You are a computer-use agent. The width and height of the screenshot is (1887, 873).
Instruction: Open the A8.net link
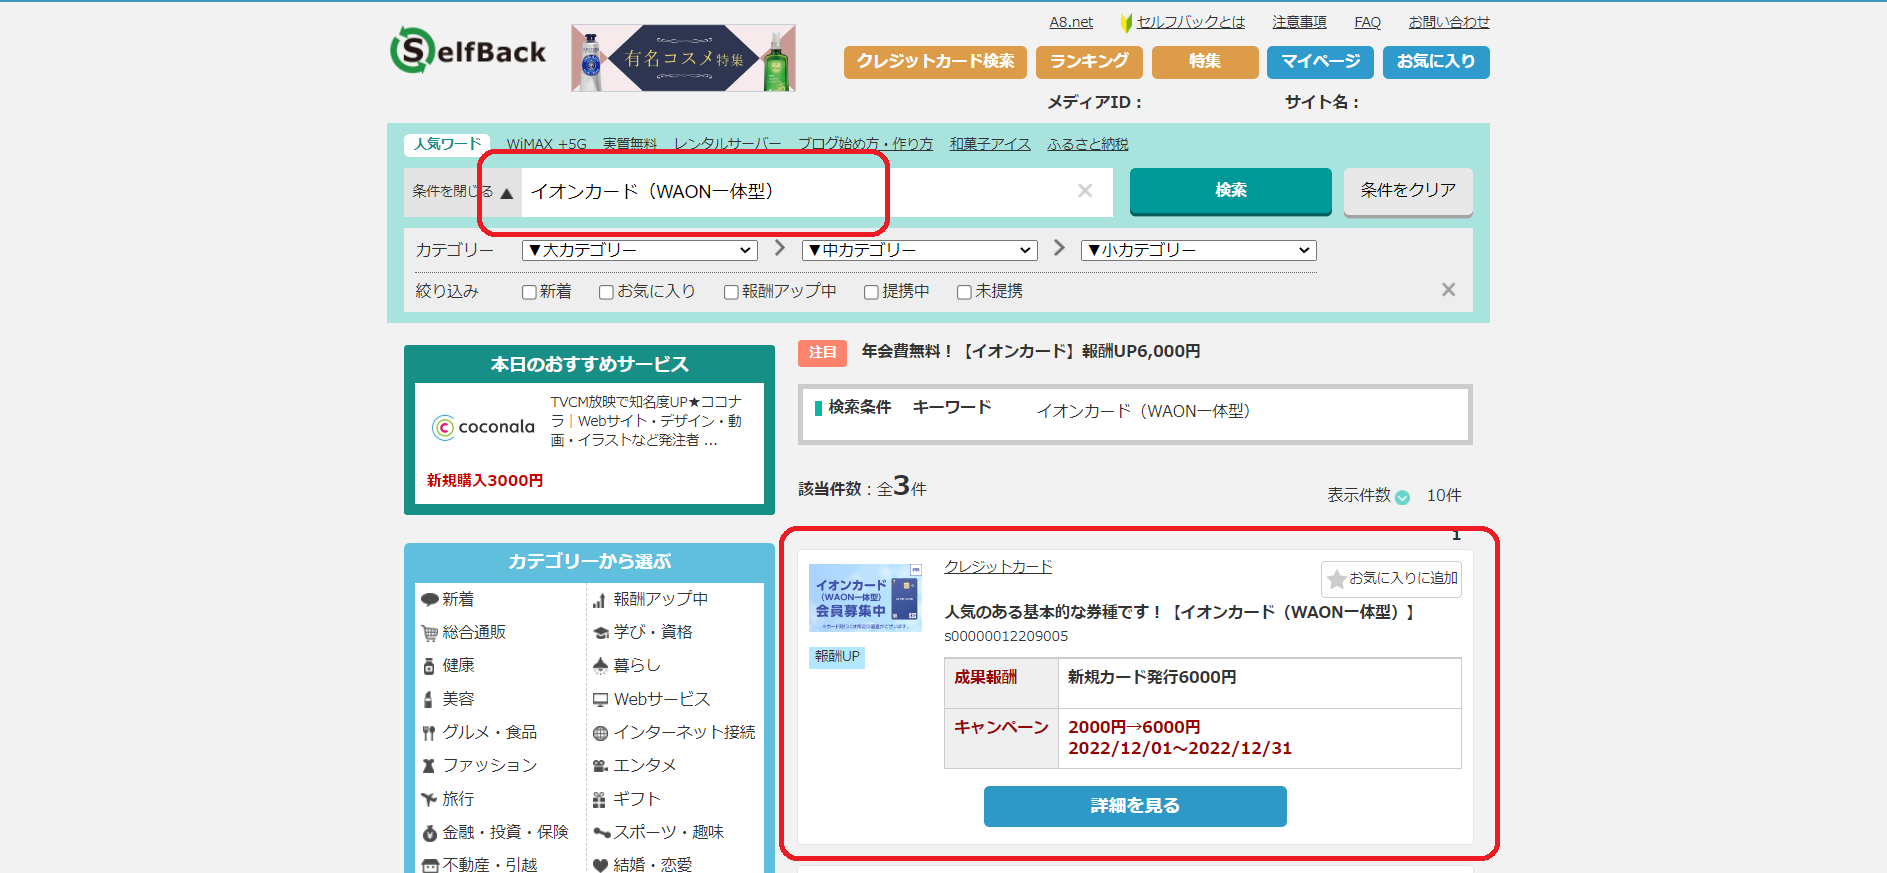click(x=1071, y=22)
